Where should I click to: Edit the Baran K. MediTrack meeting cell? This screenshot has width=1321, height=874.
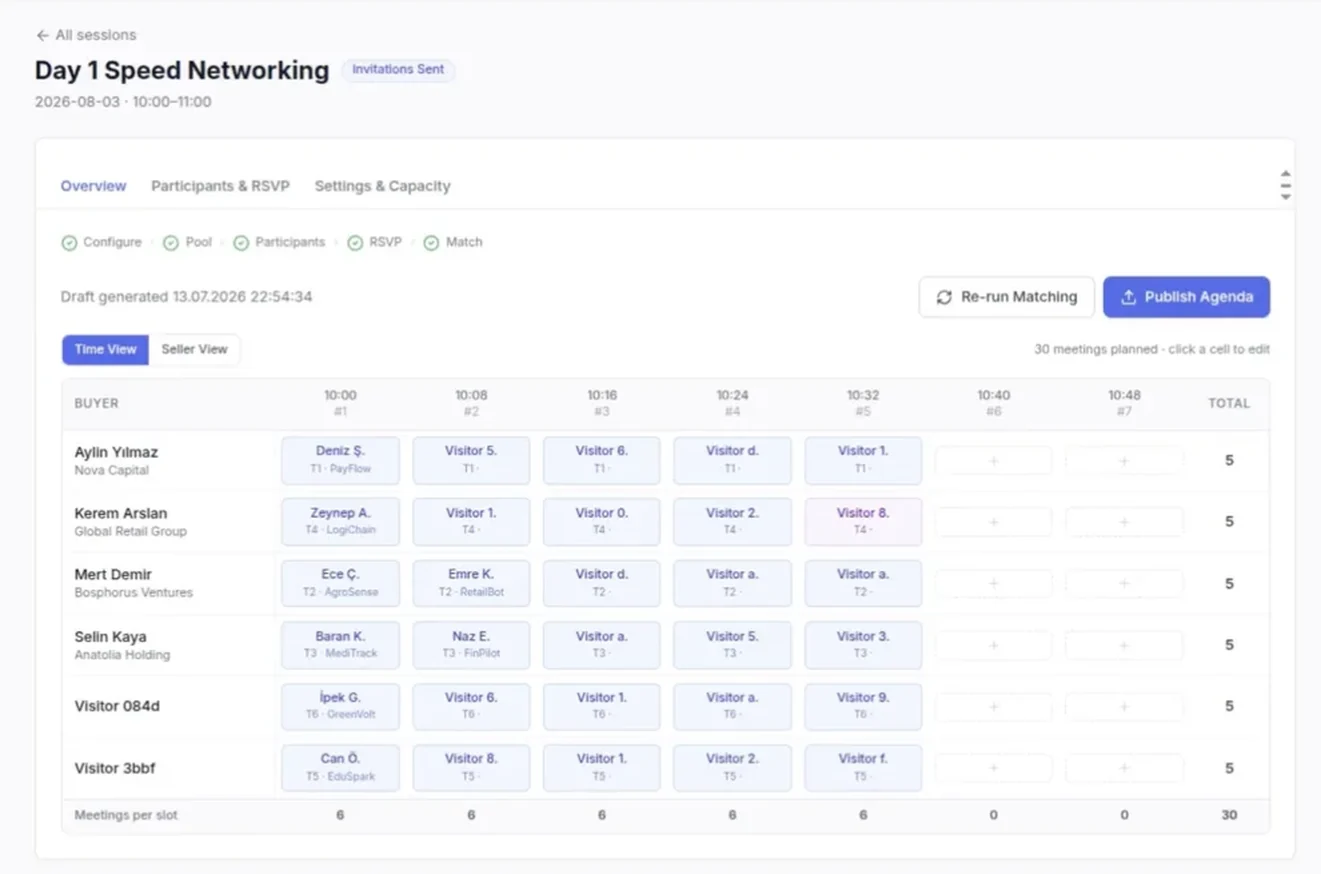coord(340,645)
